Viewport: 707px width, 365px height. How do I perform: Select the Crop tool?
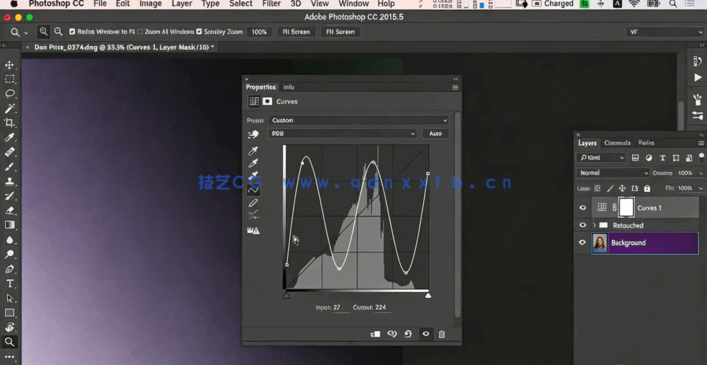pos(9,123)
